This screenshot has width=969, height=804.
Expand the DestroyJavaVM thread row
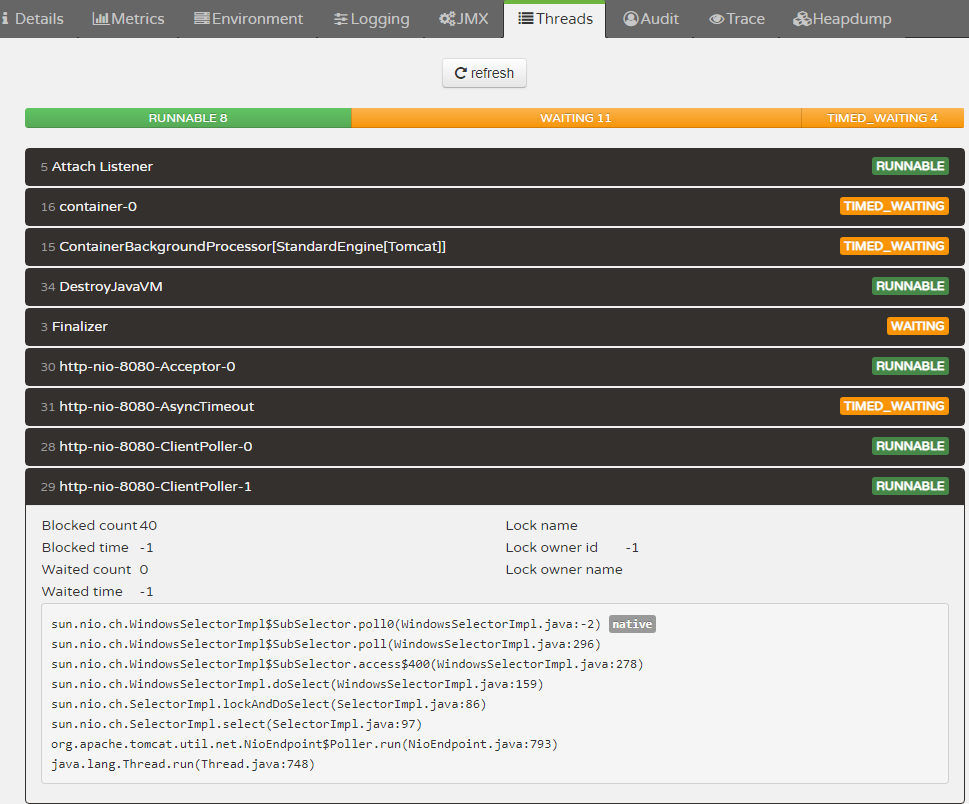494,286
